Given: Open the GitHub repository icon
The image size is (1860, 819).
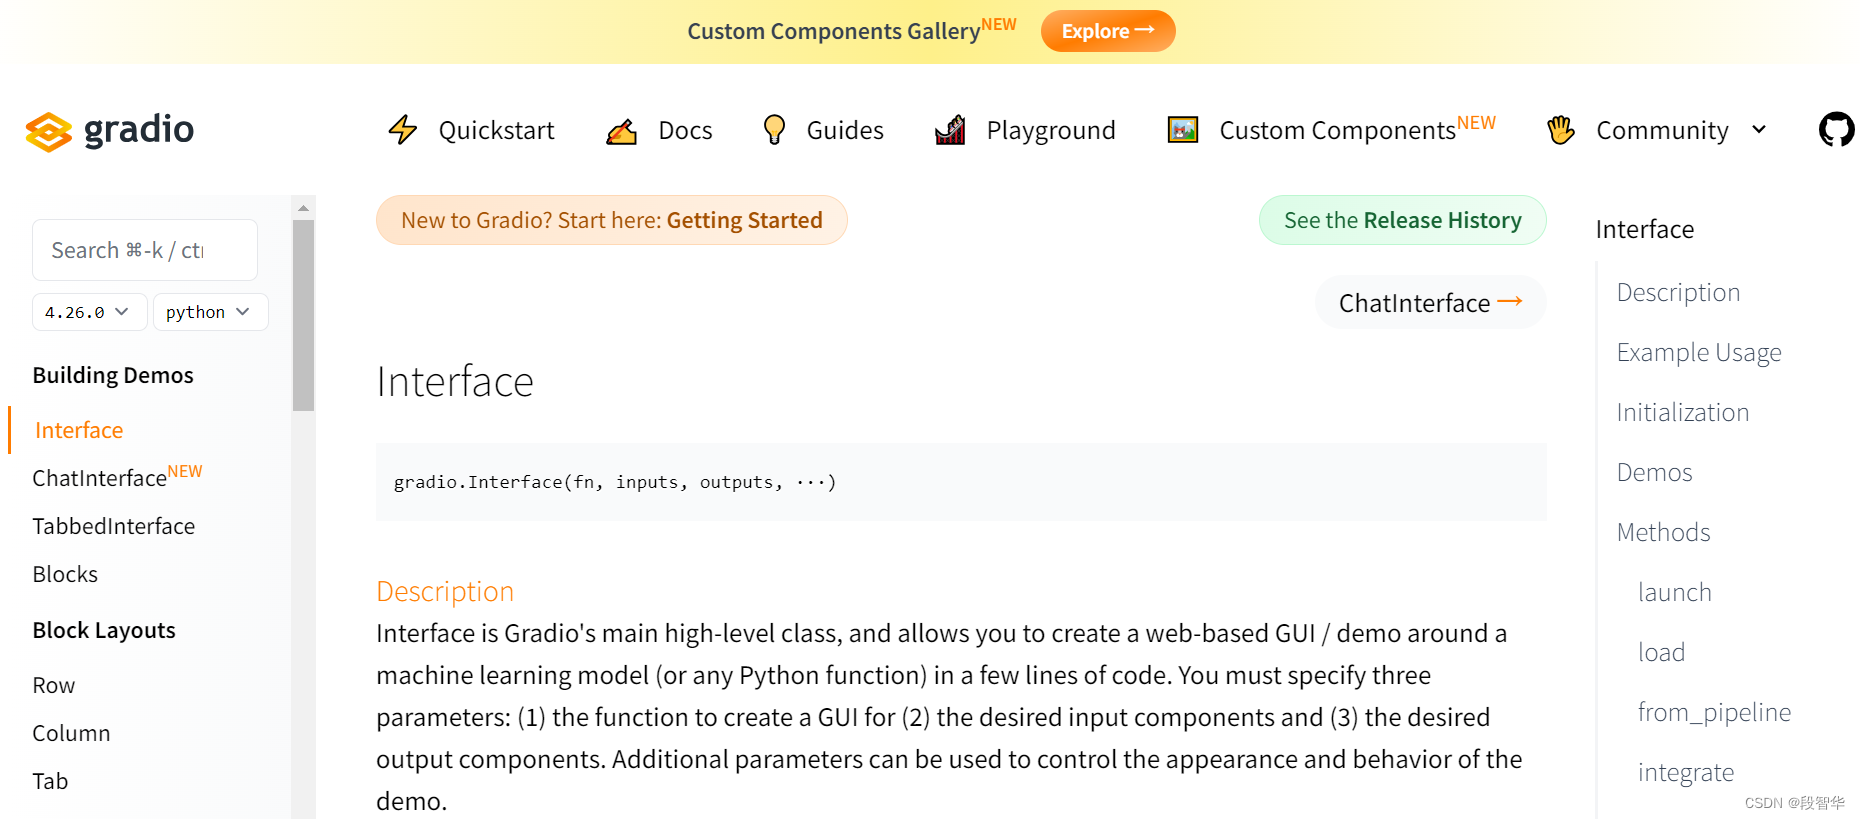Looking at the screenshot, I should coord(1836,129).
